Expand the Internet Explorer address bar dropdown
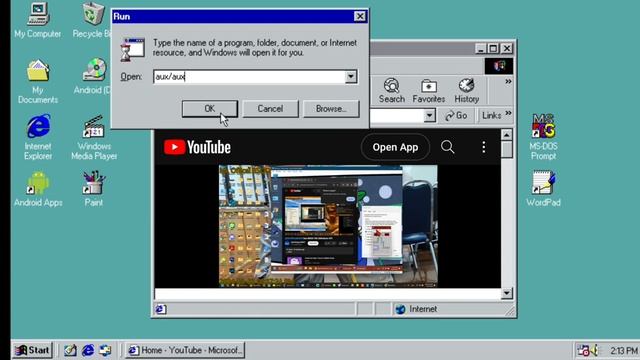Screen dimensions: 640x360 point(429,116)
